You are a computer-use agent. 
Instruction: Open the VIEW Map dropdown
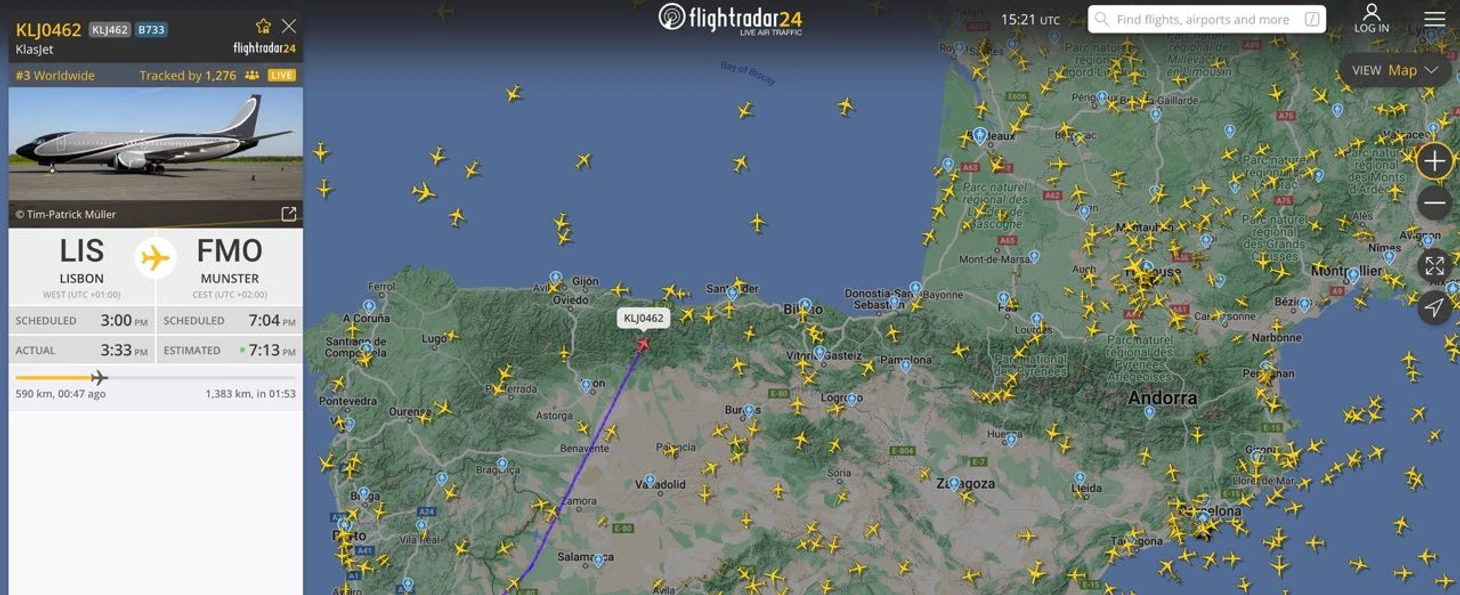coord(1395,70)
